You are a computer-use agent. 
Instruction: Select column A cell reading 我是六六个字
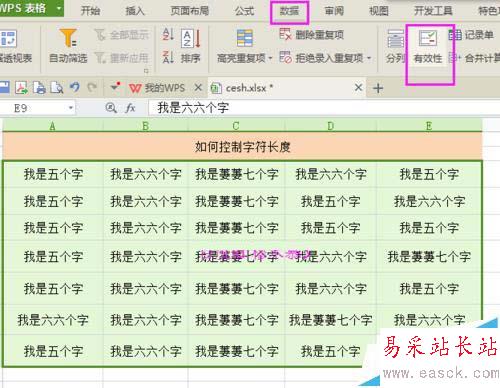(53, 320)
